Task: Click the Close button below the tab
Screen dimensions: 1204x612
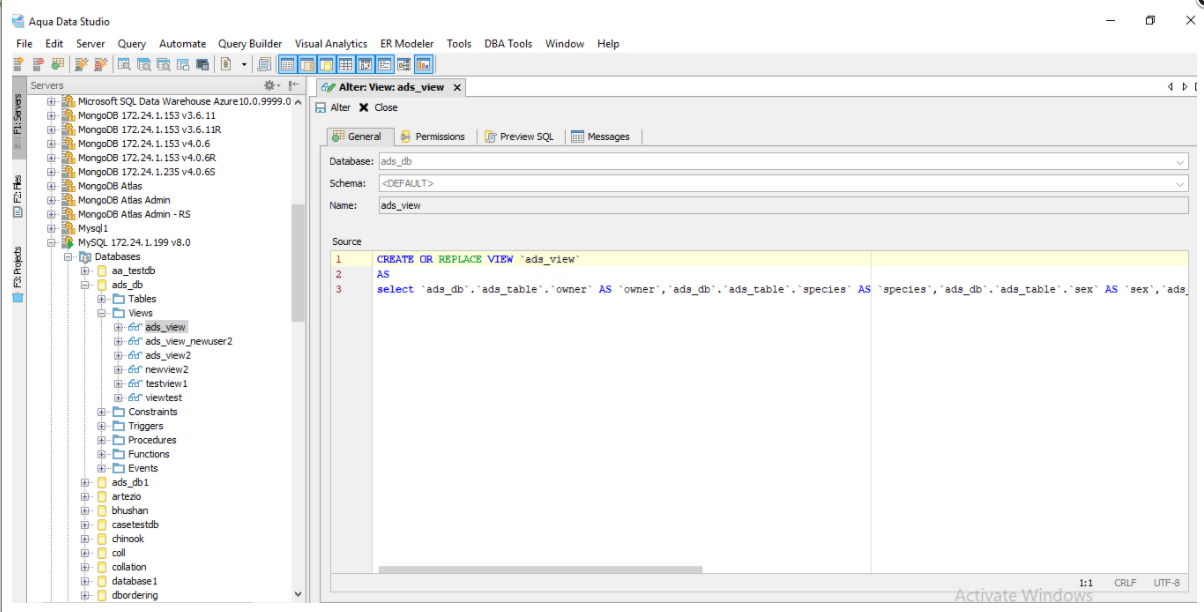Action: pyautogui.click(x=378, y=107)
